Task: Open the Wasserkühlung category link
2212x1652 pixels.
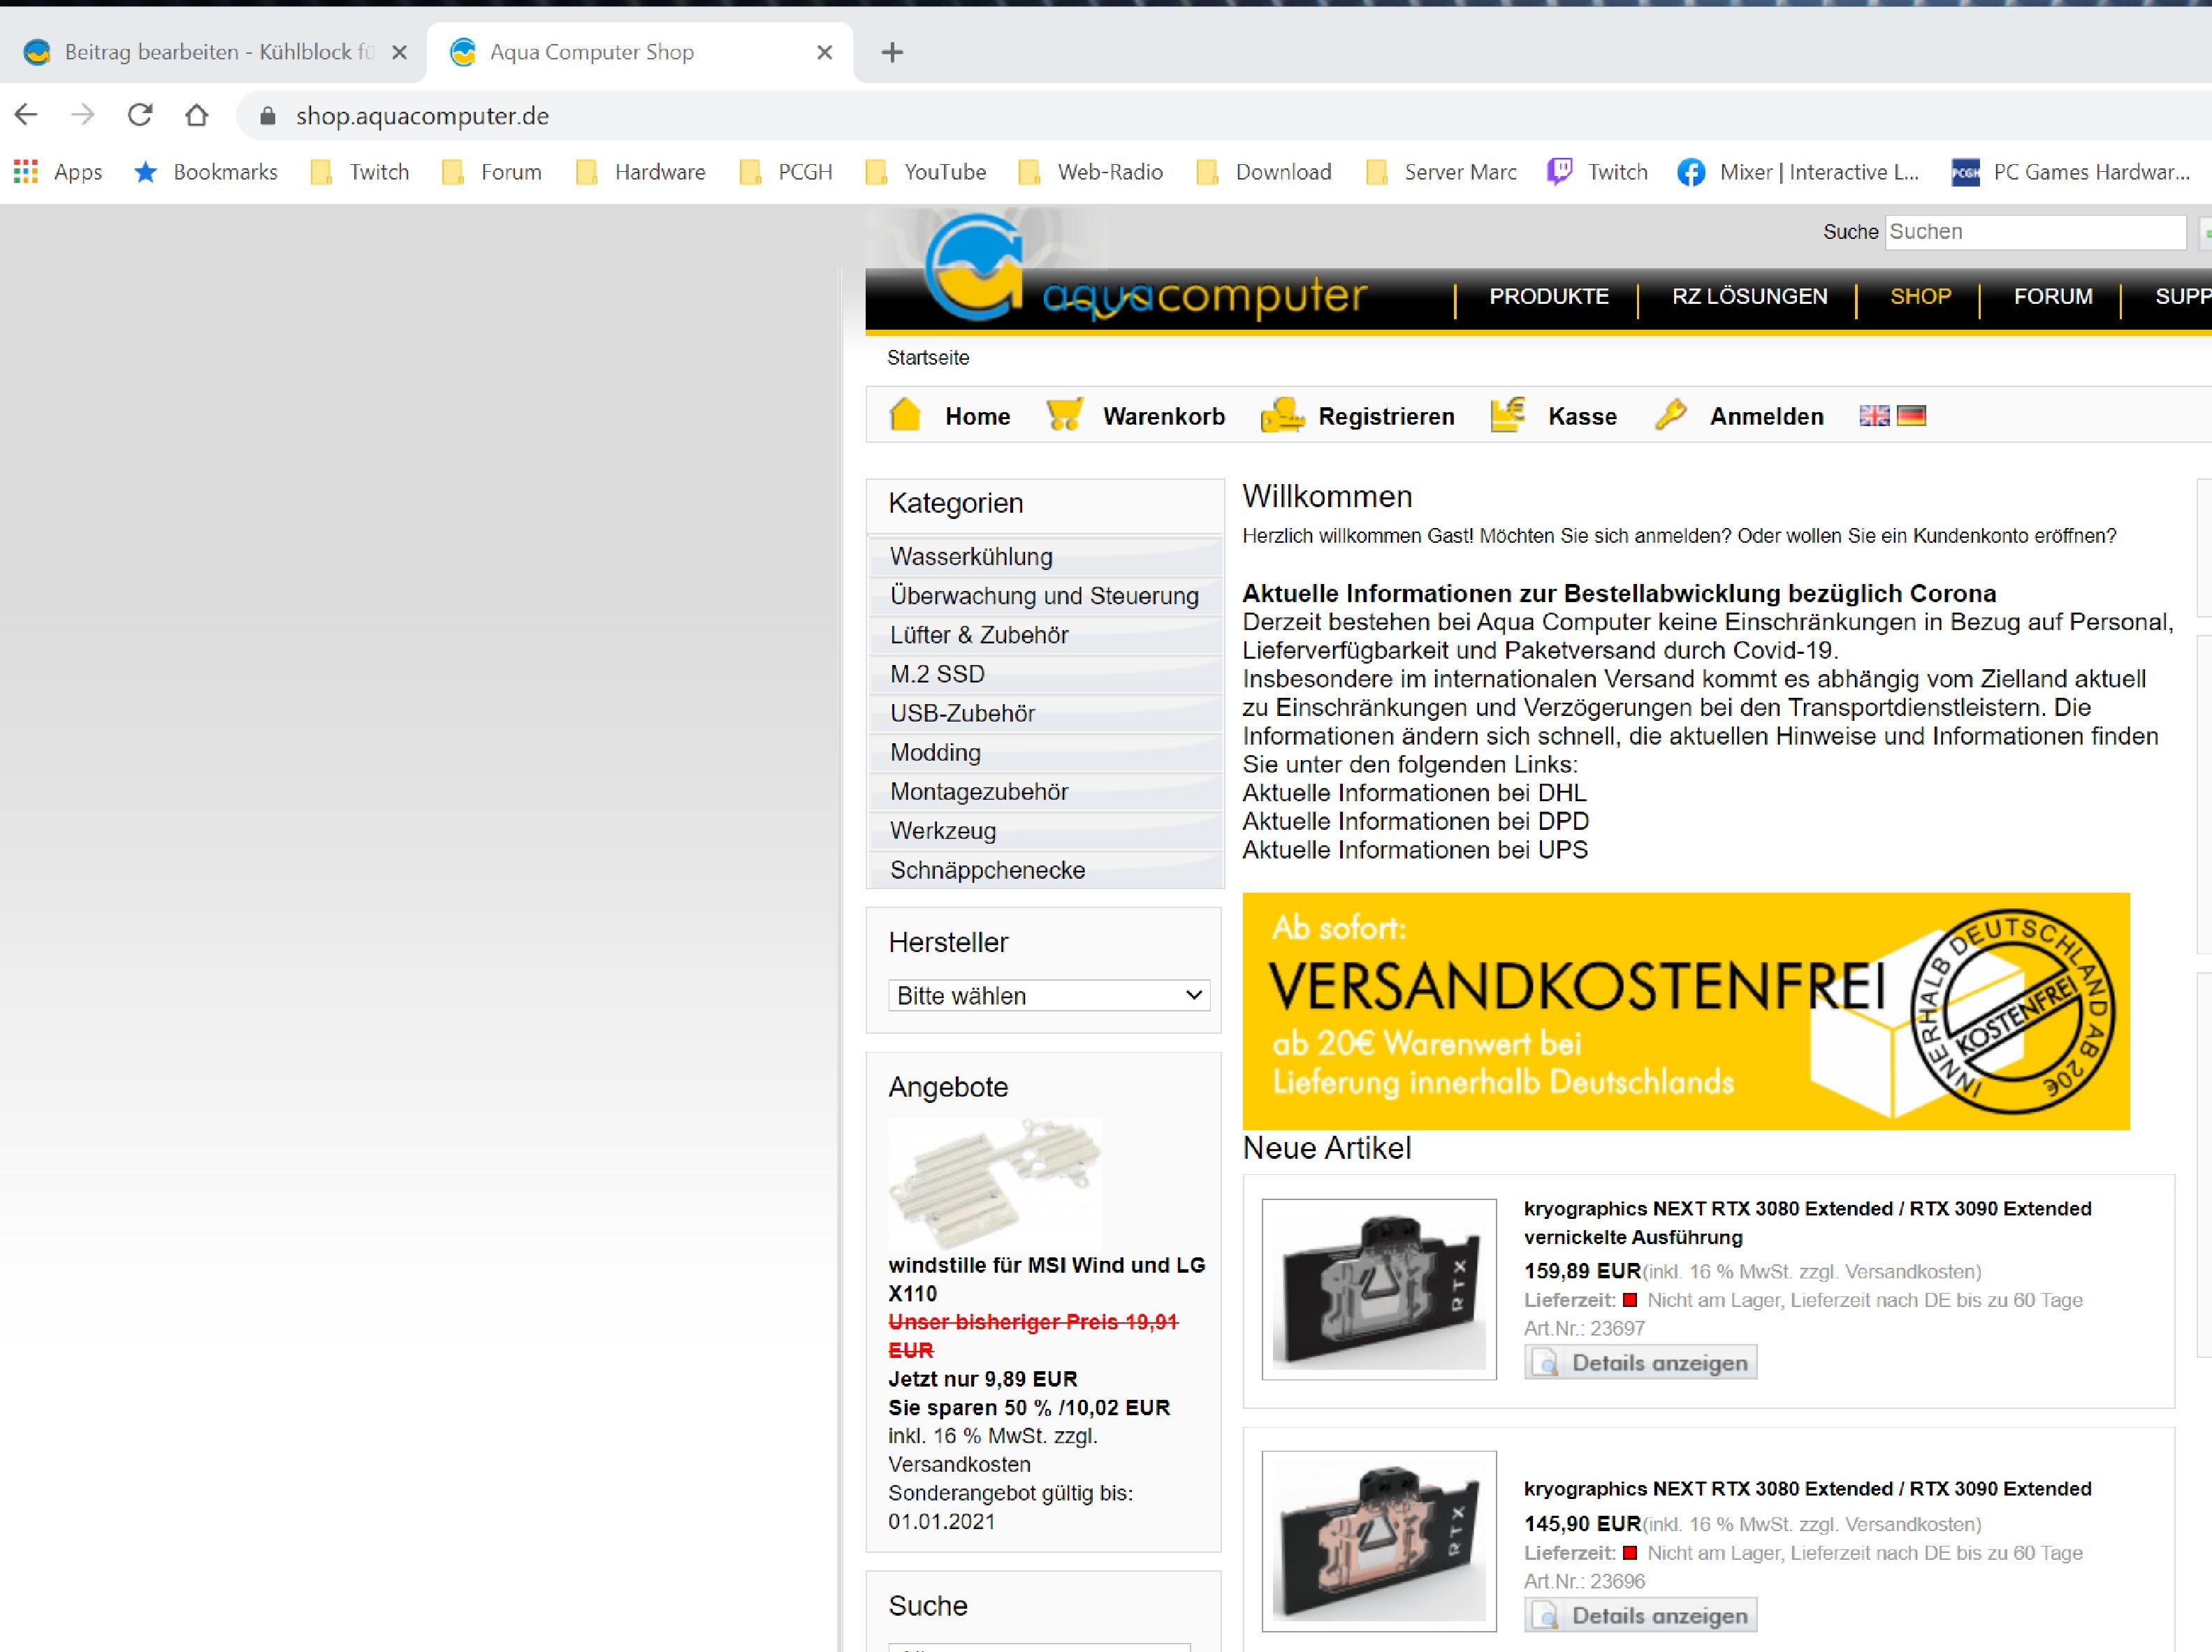Action: coord(971,556)
